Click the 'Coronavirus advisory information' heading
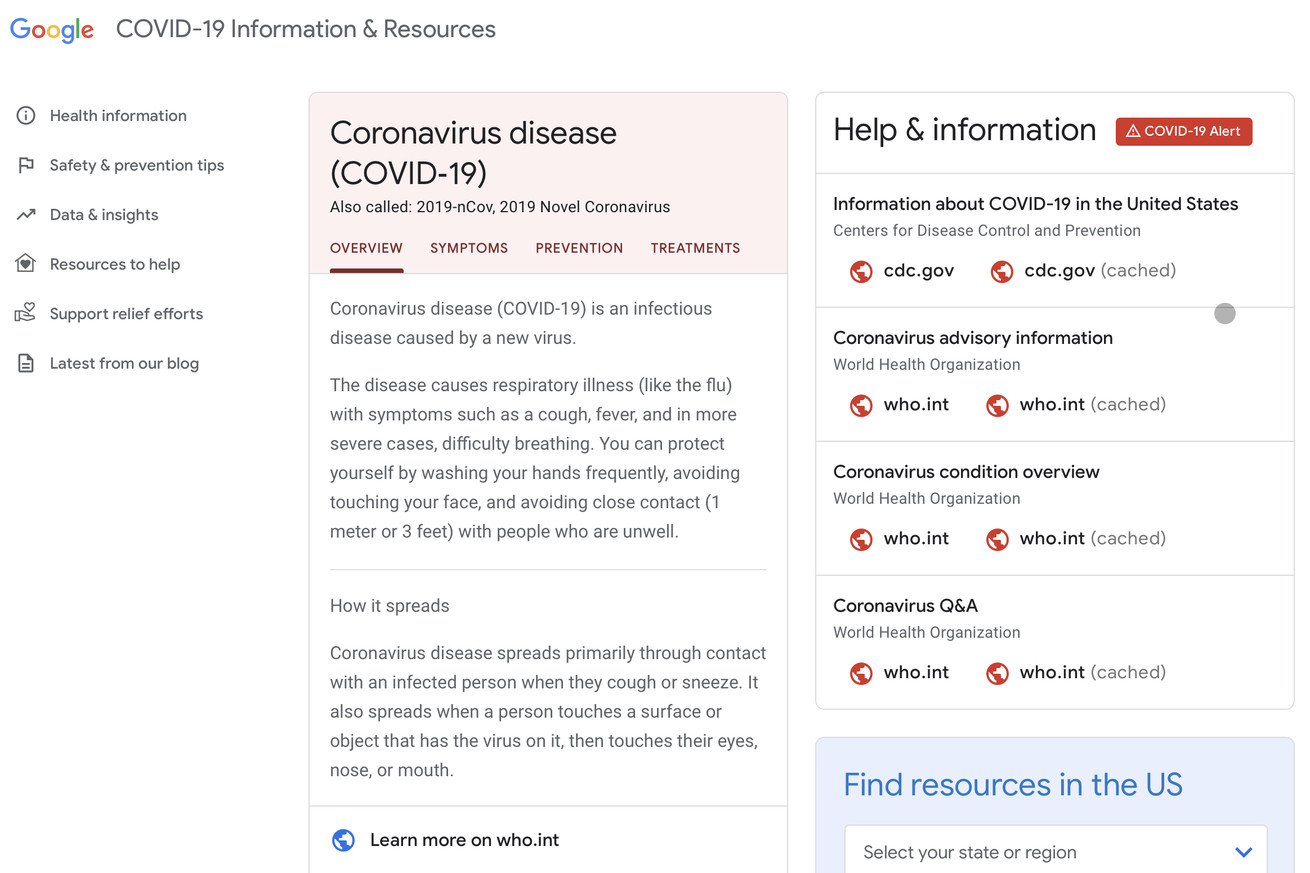Image resolution: width=1310 pixels, height=873 pixels. click(x=973, y=338)
